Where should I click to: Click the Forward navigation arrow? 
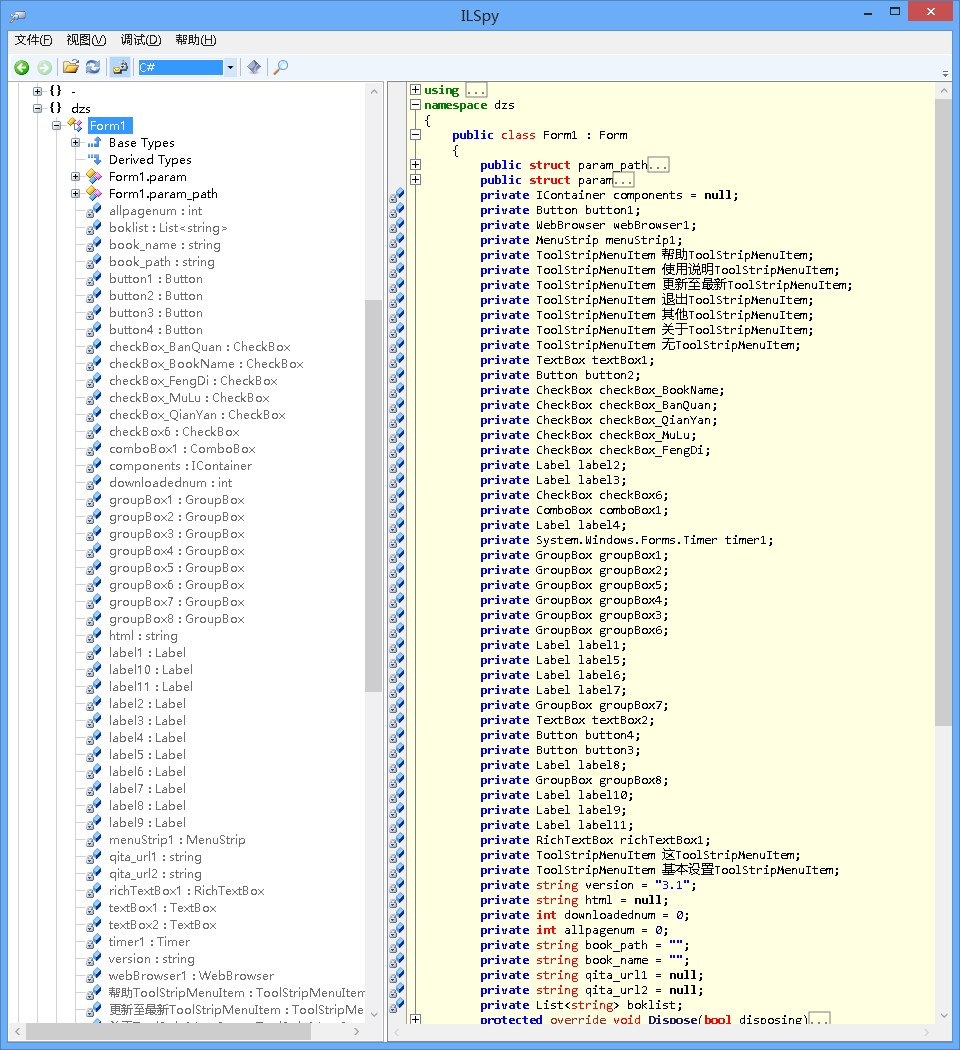coord(44,67)
